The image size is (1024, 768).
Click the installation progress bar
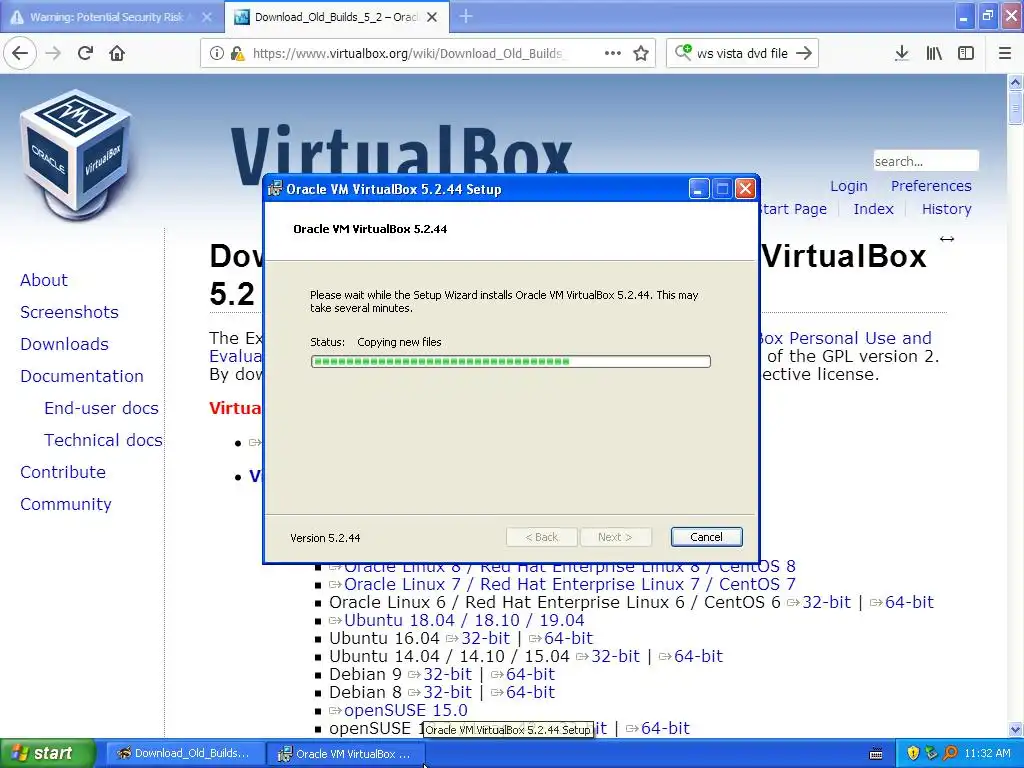pos(511,361)
